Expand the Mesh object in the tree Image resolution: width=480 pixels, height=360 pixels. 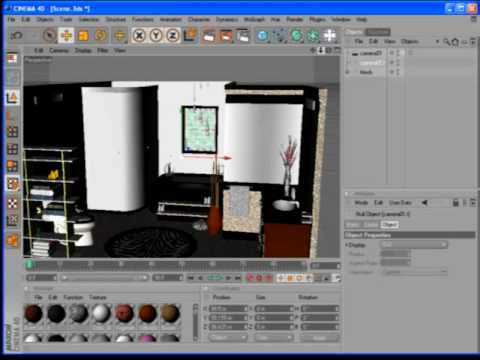(348, 72)
